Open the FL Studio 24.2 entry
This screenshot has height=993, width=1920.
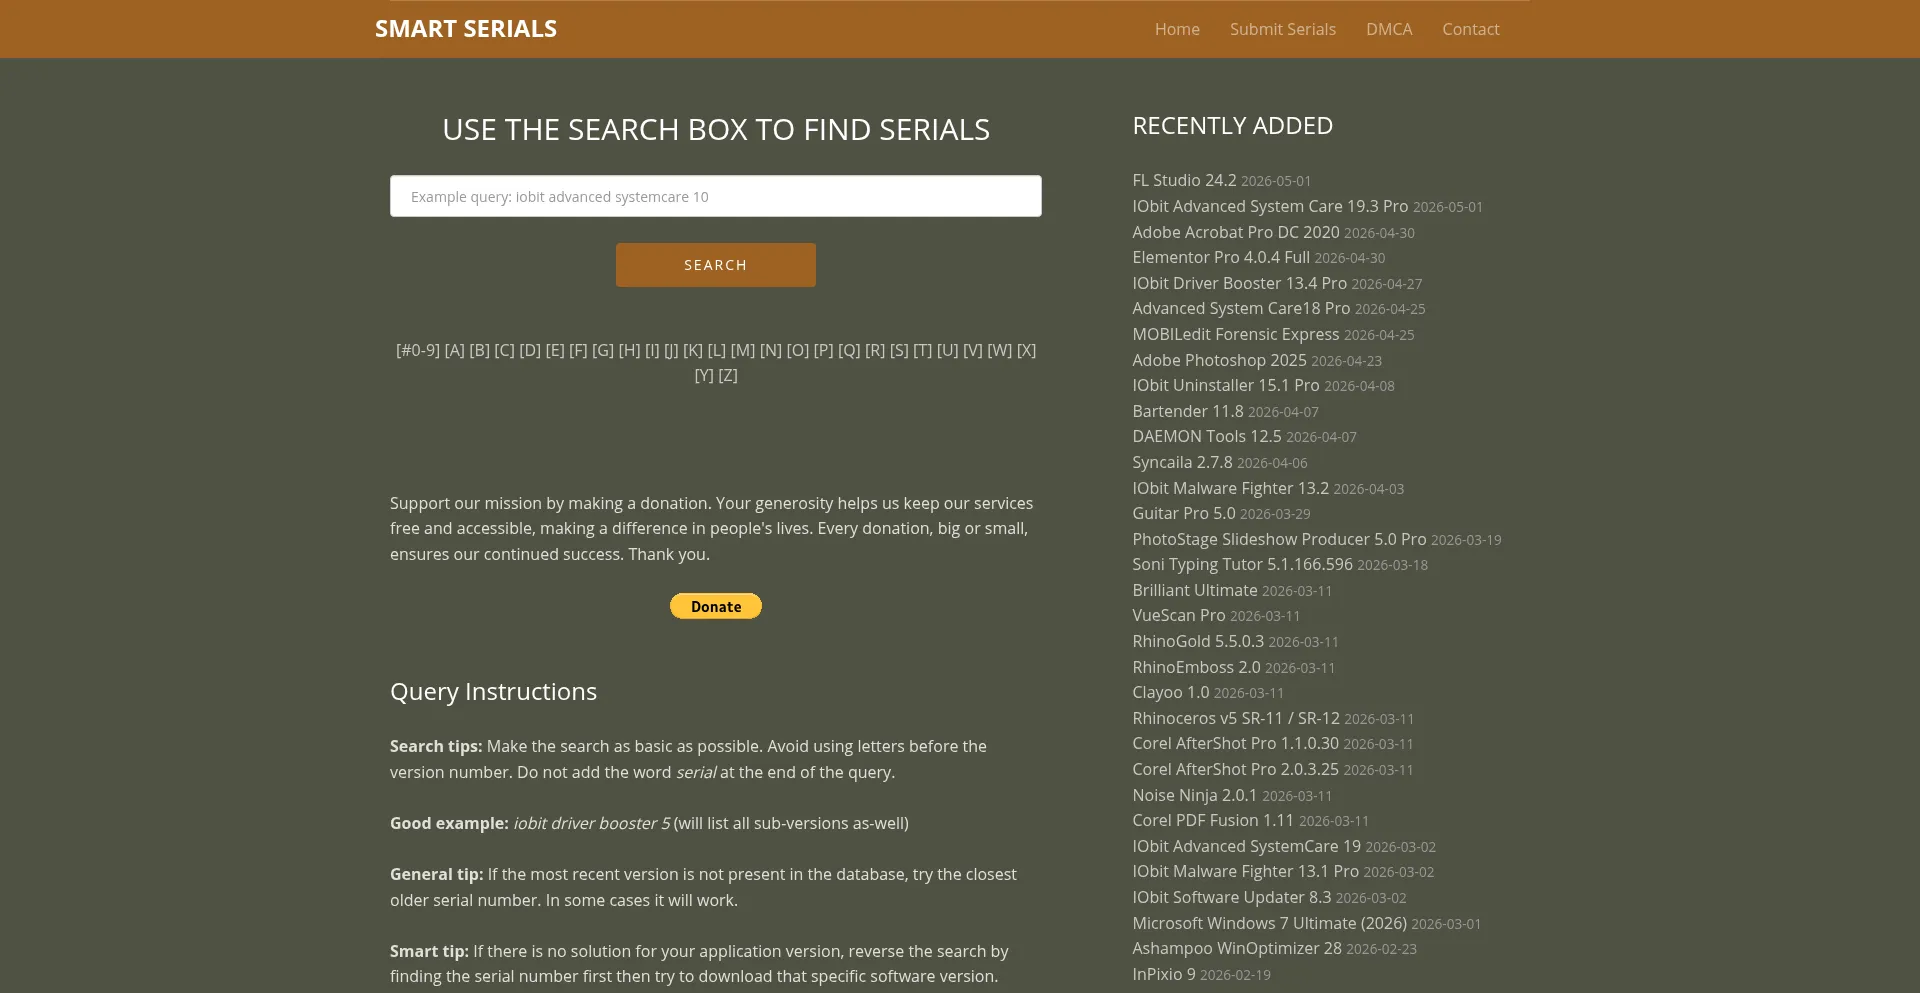click(1184, 180)
